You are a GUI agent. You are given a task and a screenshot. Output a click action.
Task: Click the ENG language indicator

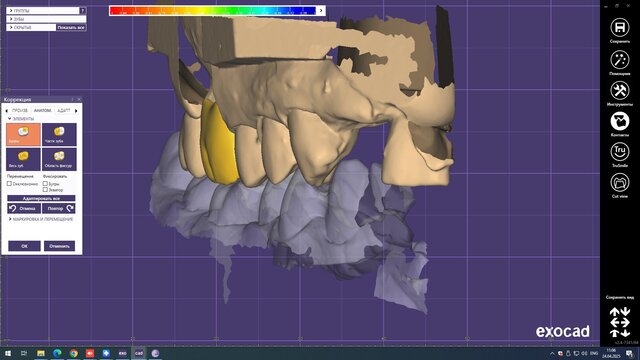point(594,353)
